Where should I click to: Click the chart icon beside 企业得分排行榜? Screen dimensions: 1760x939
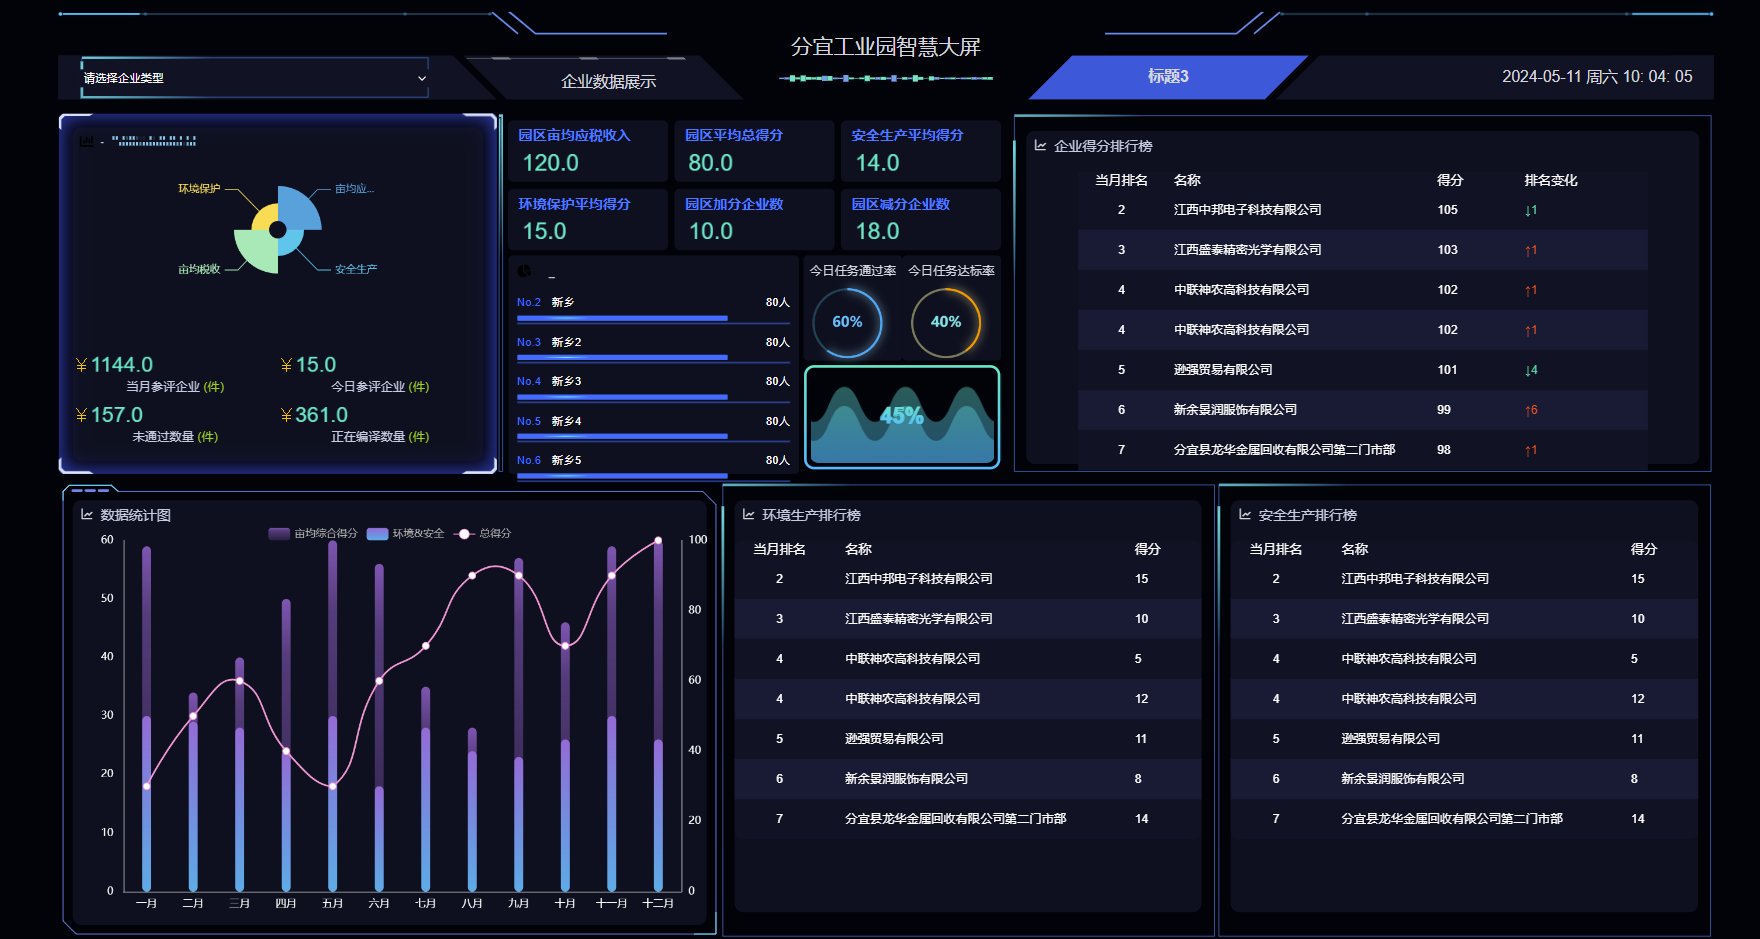coord(1040,146)
